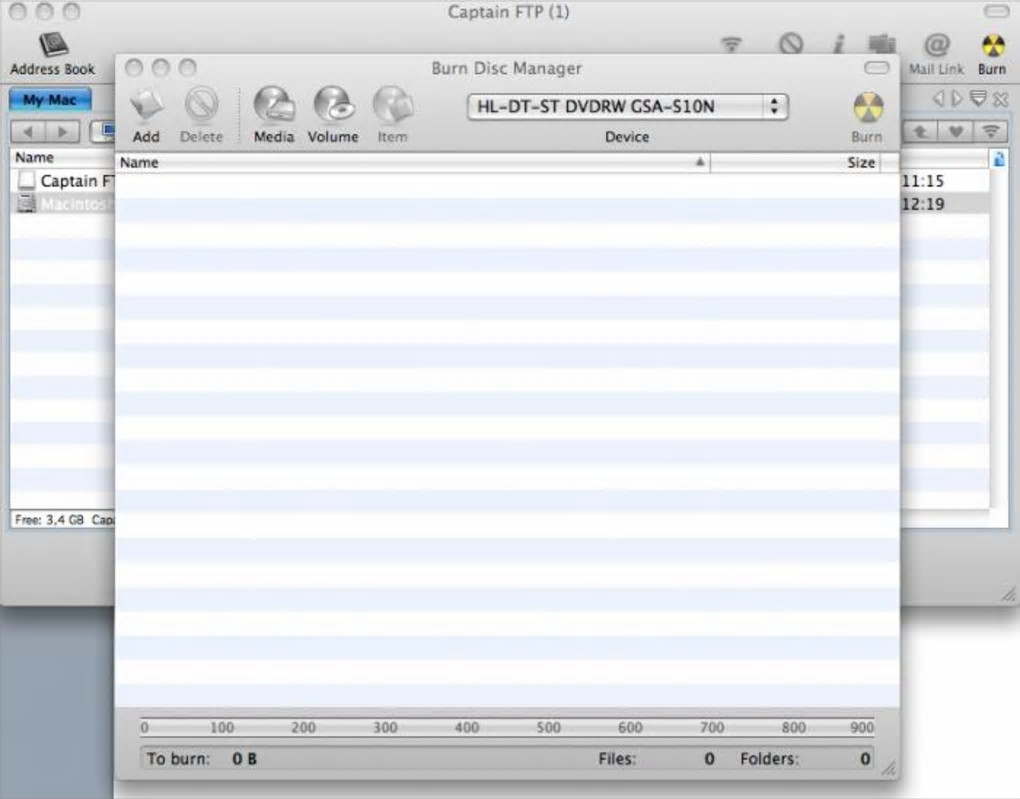Click the blue lock icon in Captain FTP
1020x799 pixels.
click(x=999, y=159)
